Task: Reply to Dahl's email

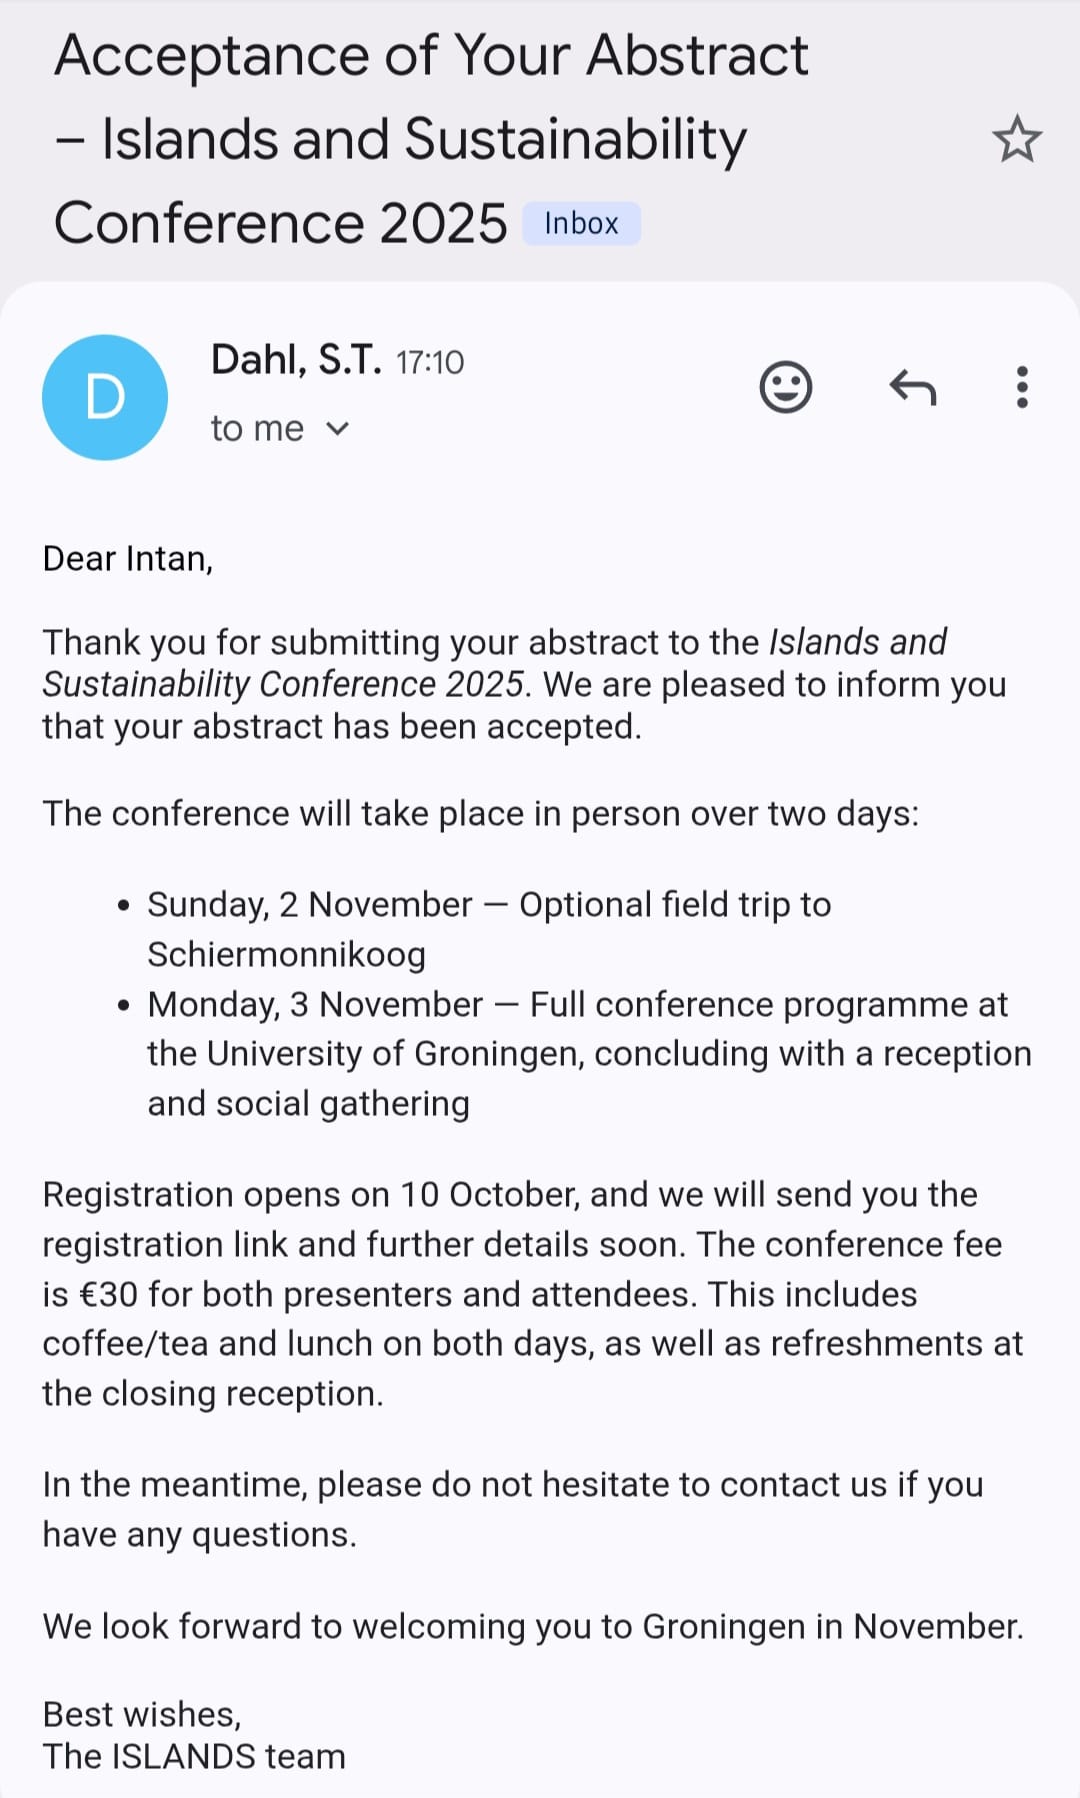Action: click(912, 387)
